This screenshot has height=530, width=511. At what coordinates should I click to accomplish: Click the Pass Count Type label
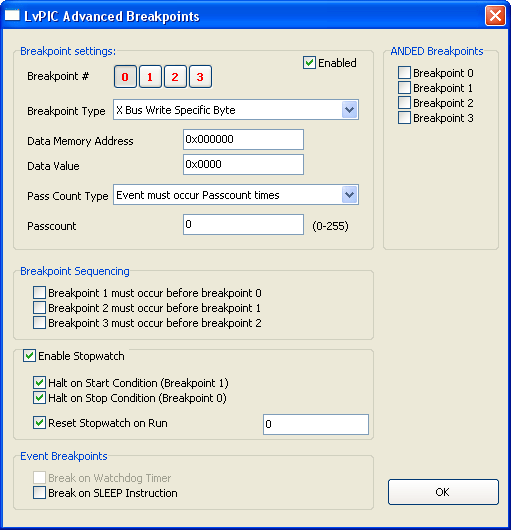pos(68,196)
